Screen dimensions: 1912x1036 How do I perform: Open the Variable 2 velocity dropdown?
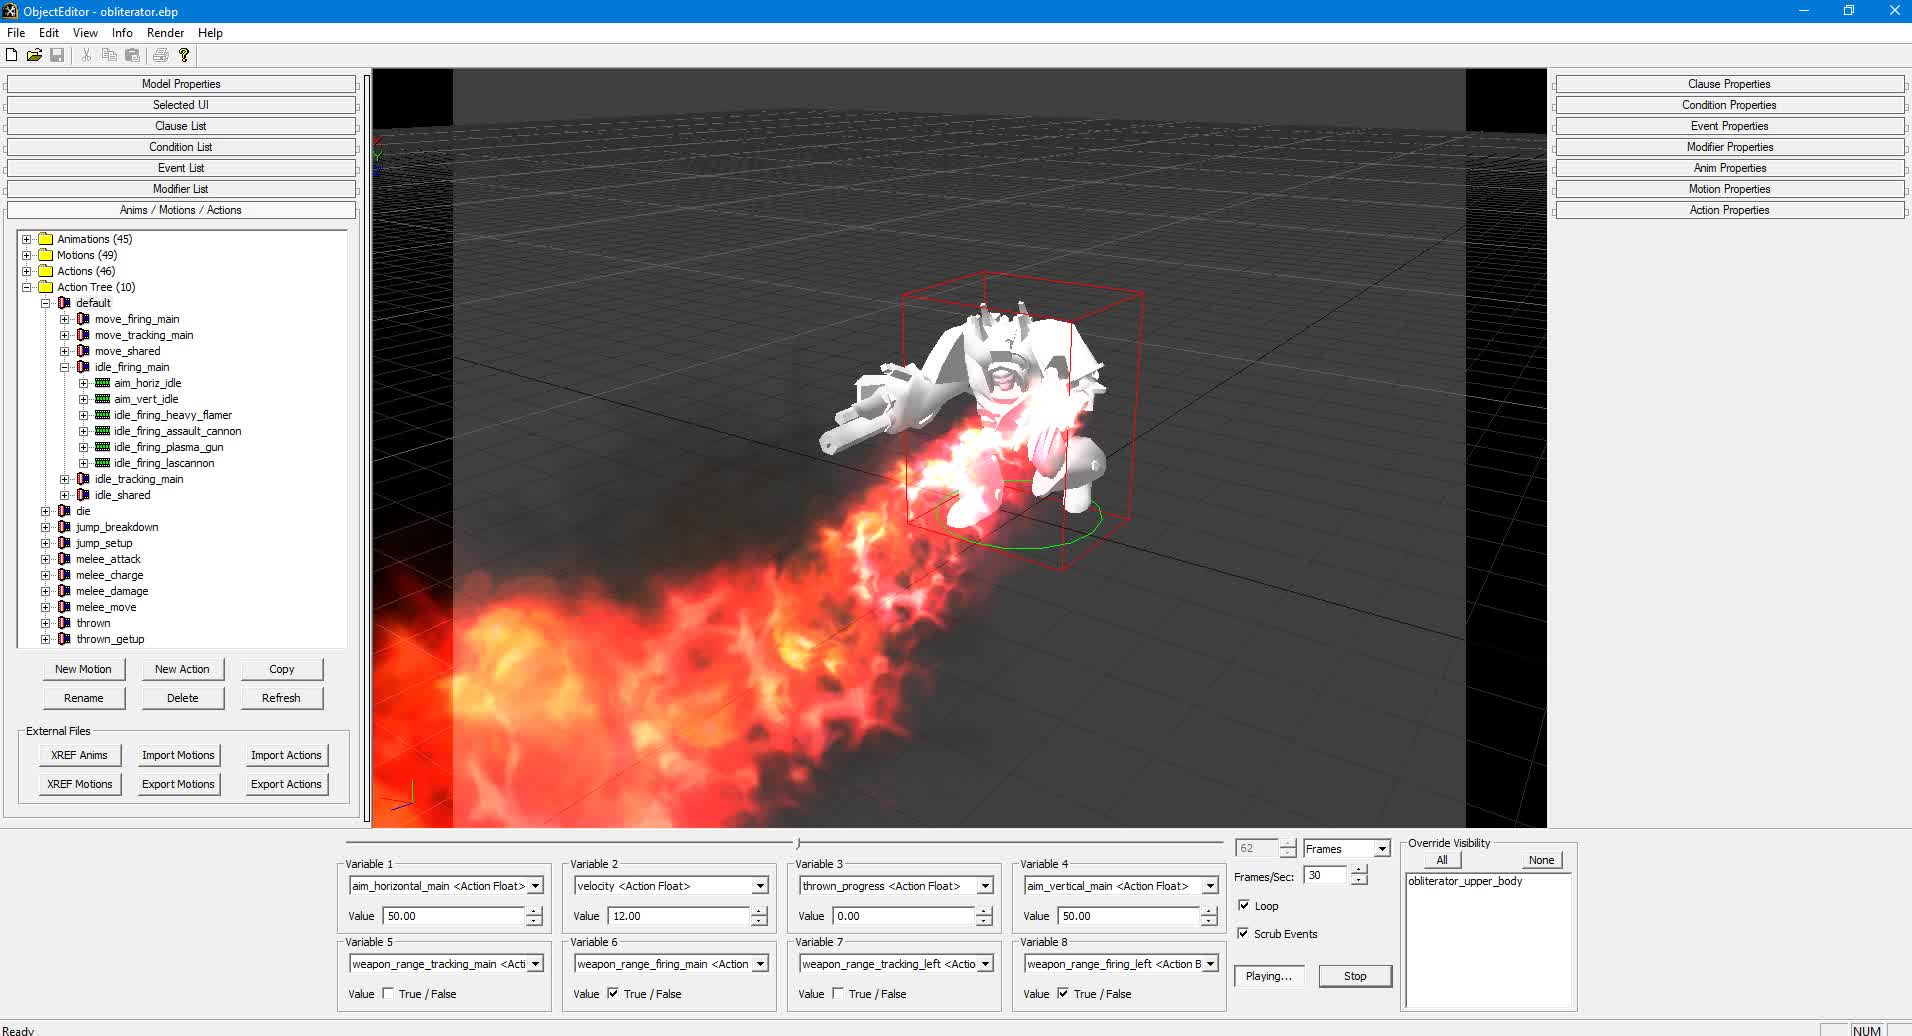pyautogui.click(x=760, y=886)
